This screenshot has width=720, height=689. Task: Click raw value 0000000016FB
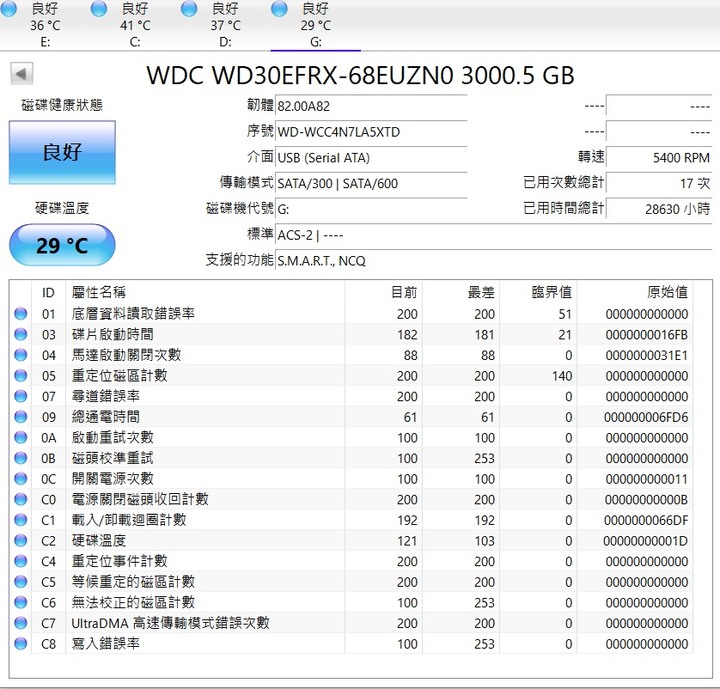pos(647,335)
